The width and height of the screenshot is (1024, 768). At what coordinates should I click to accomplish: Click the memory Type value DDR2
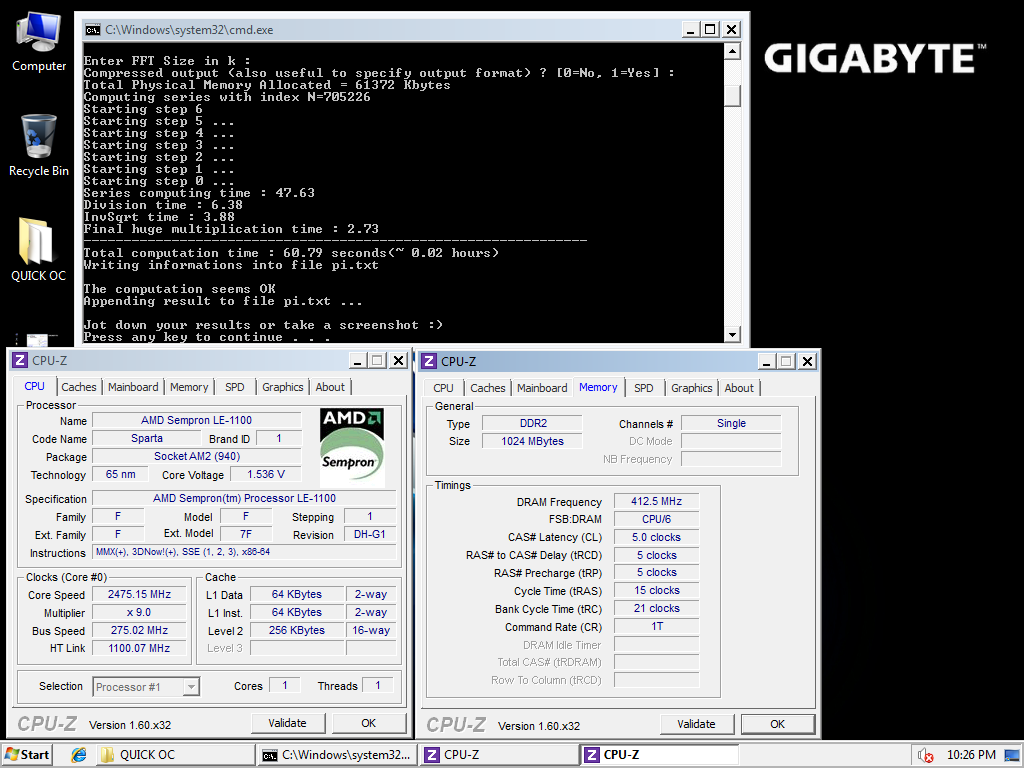(532, 423)
